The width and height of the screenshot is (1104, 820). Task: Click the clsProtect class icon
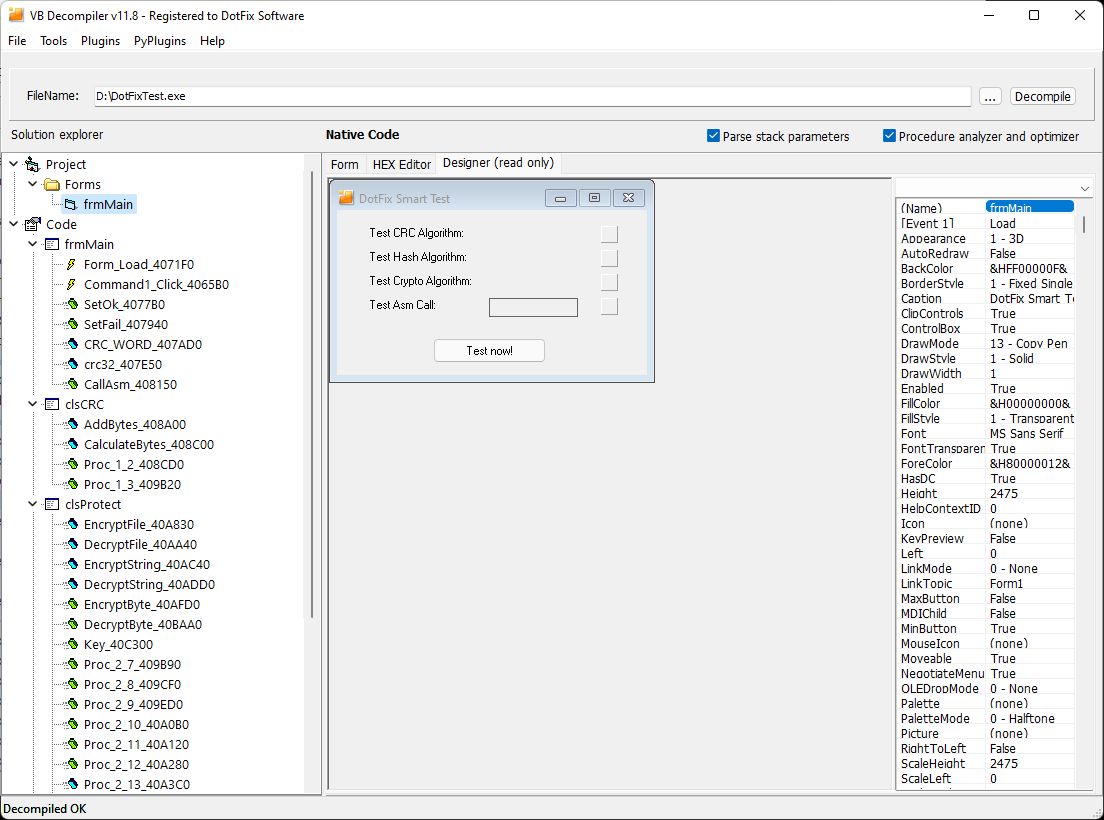click(x=51, y=505)
